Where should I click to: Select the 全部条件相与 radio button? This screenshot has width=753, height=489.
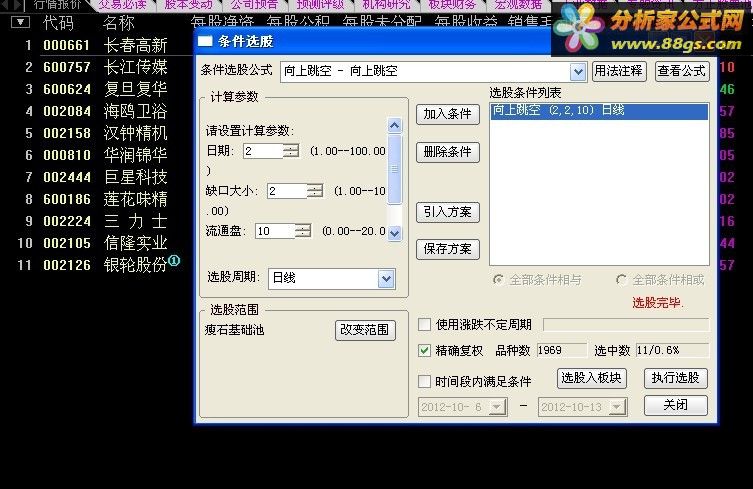(x=498, y=280)
